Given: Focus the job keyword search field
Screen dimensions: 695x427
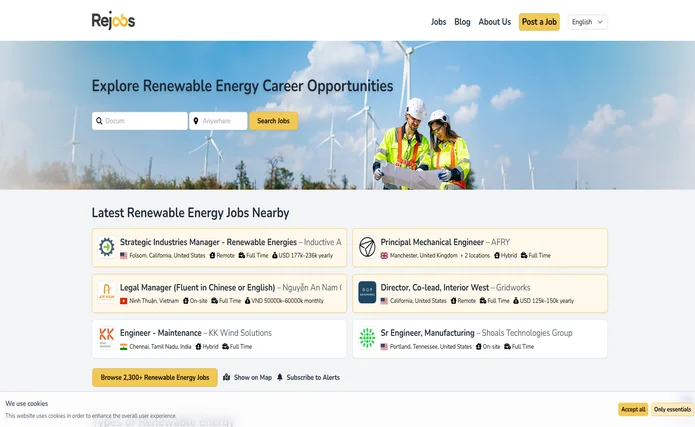Looking at the screenshot, I should pos(140,121).
